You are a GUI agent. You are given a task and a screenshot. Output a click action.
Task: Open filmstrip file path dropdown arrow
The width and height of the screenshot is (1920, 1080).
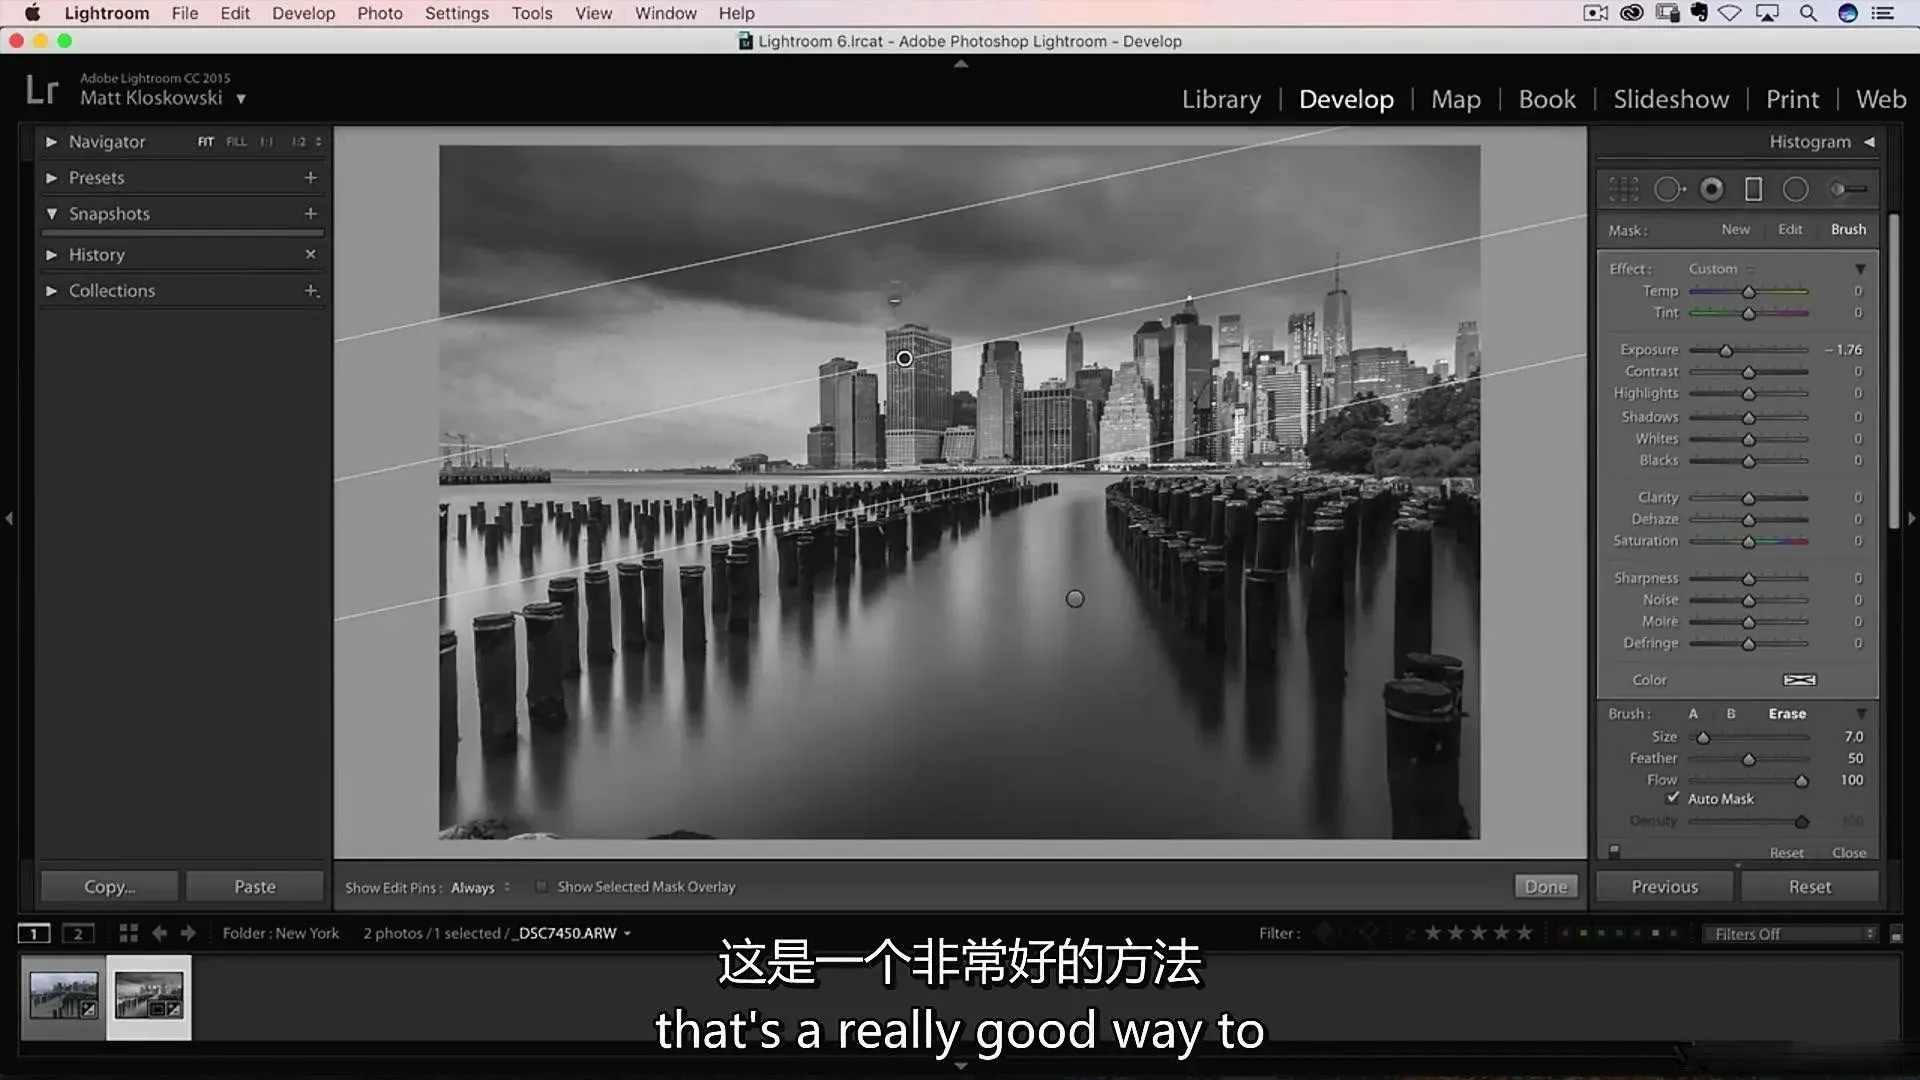pyautogui.click(x=628, y=934)
